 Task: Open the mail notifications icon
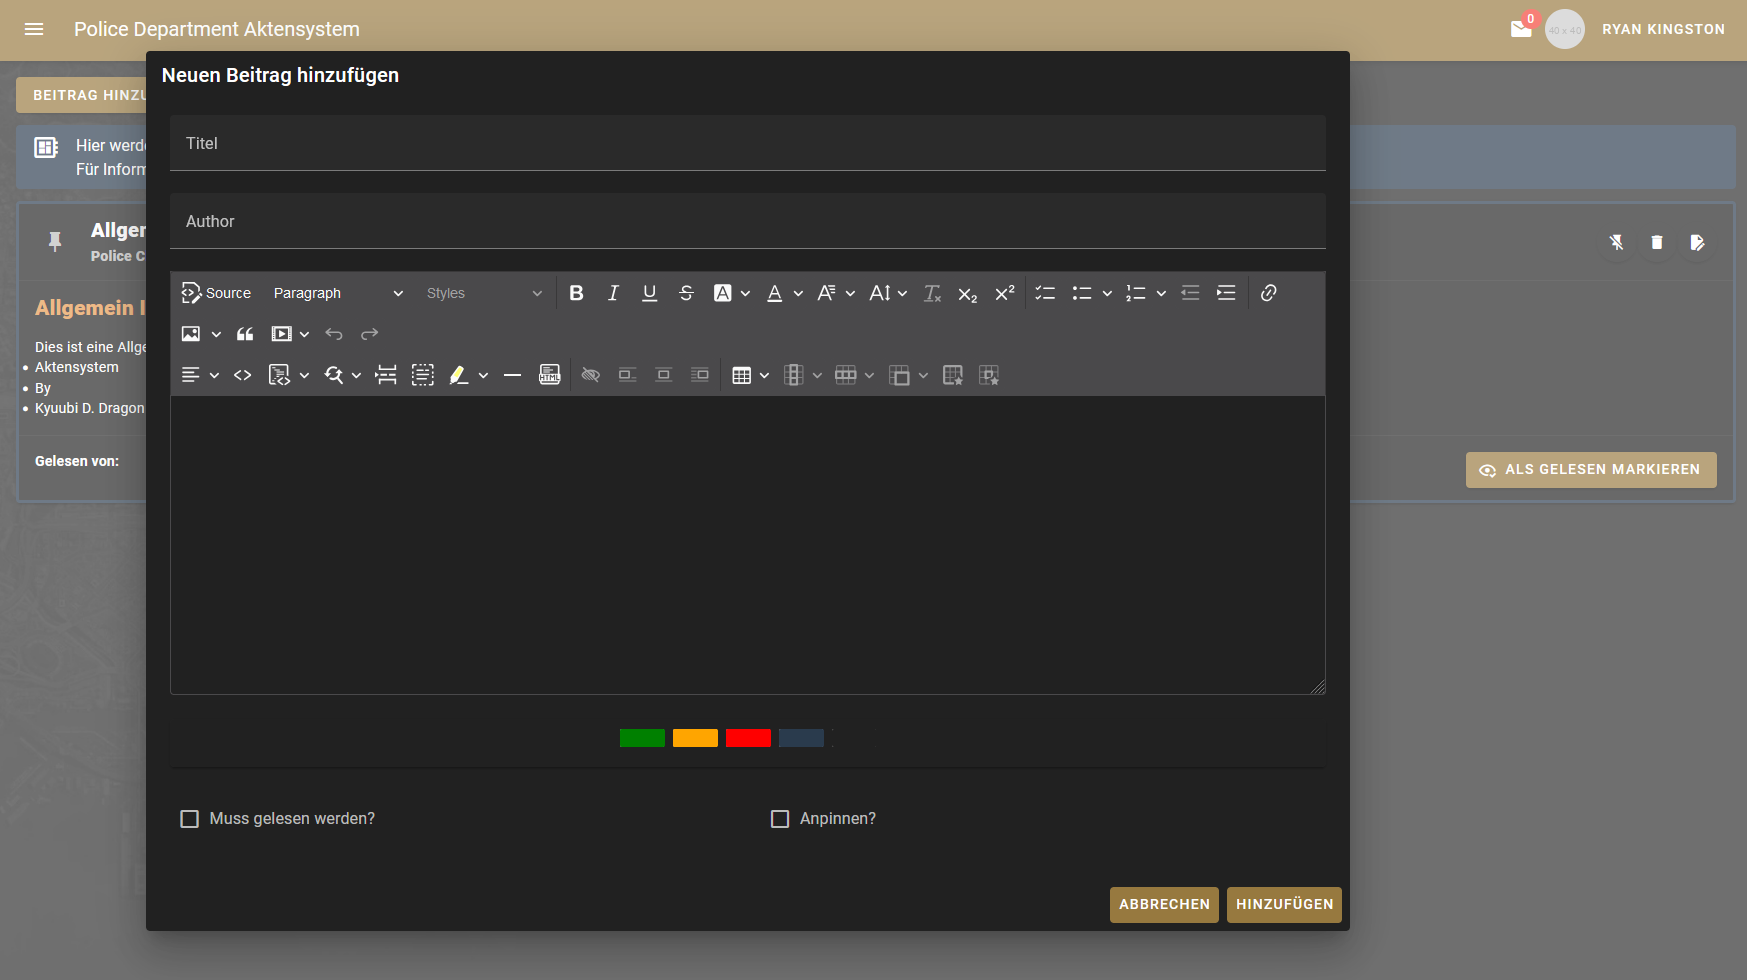[x=1521, y=29]
